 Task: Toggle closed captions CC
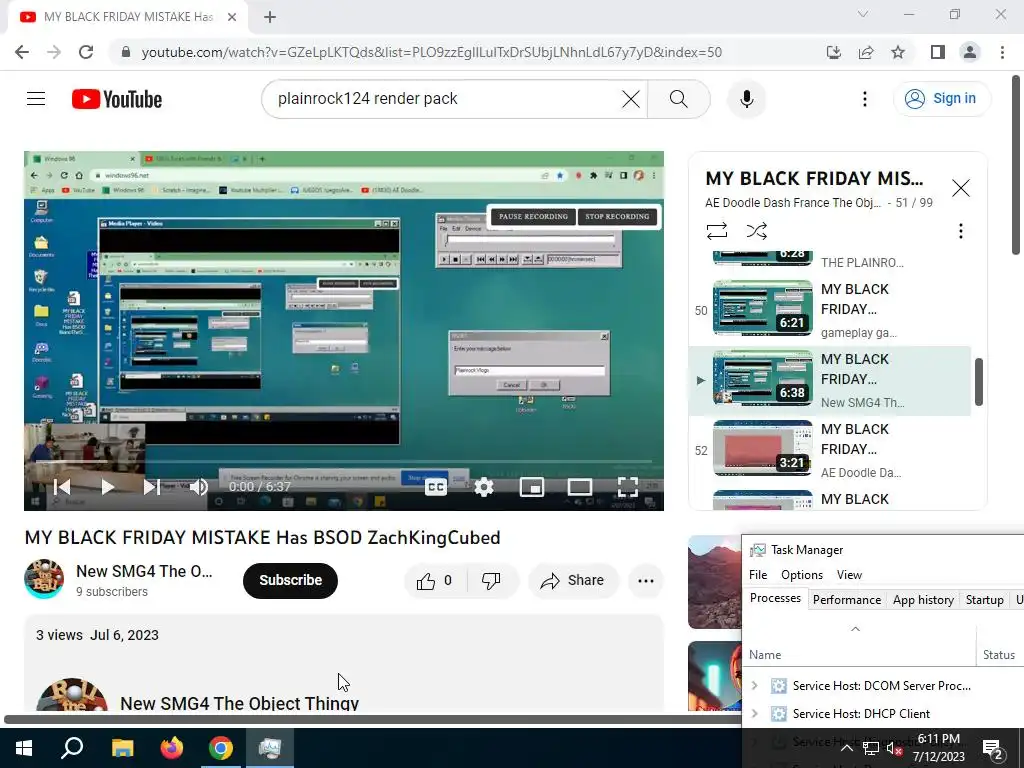(436, 487)
